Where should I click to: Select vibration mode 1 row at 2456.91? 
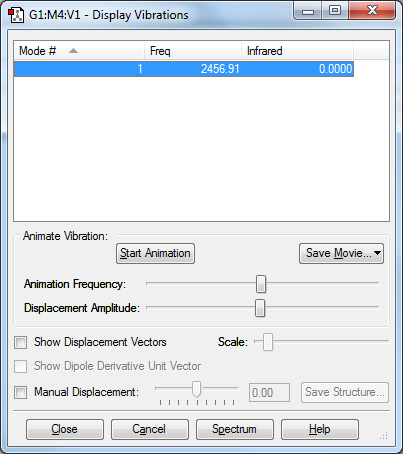click(x=184, y=69)
